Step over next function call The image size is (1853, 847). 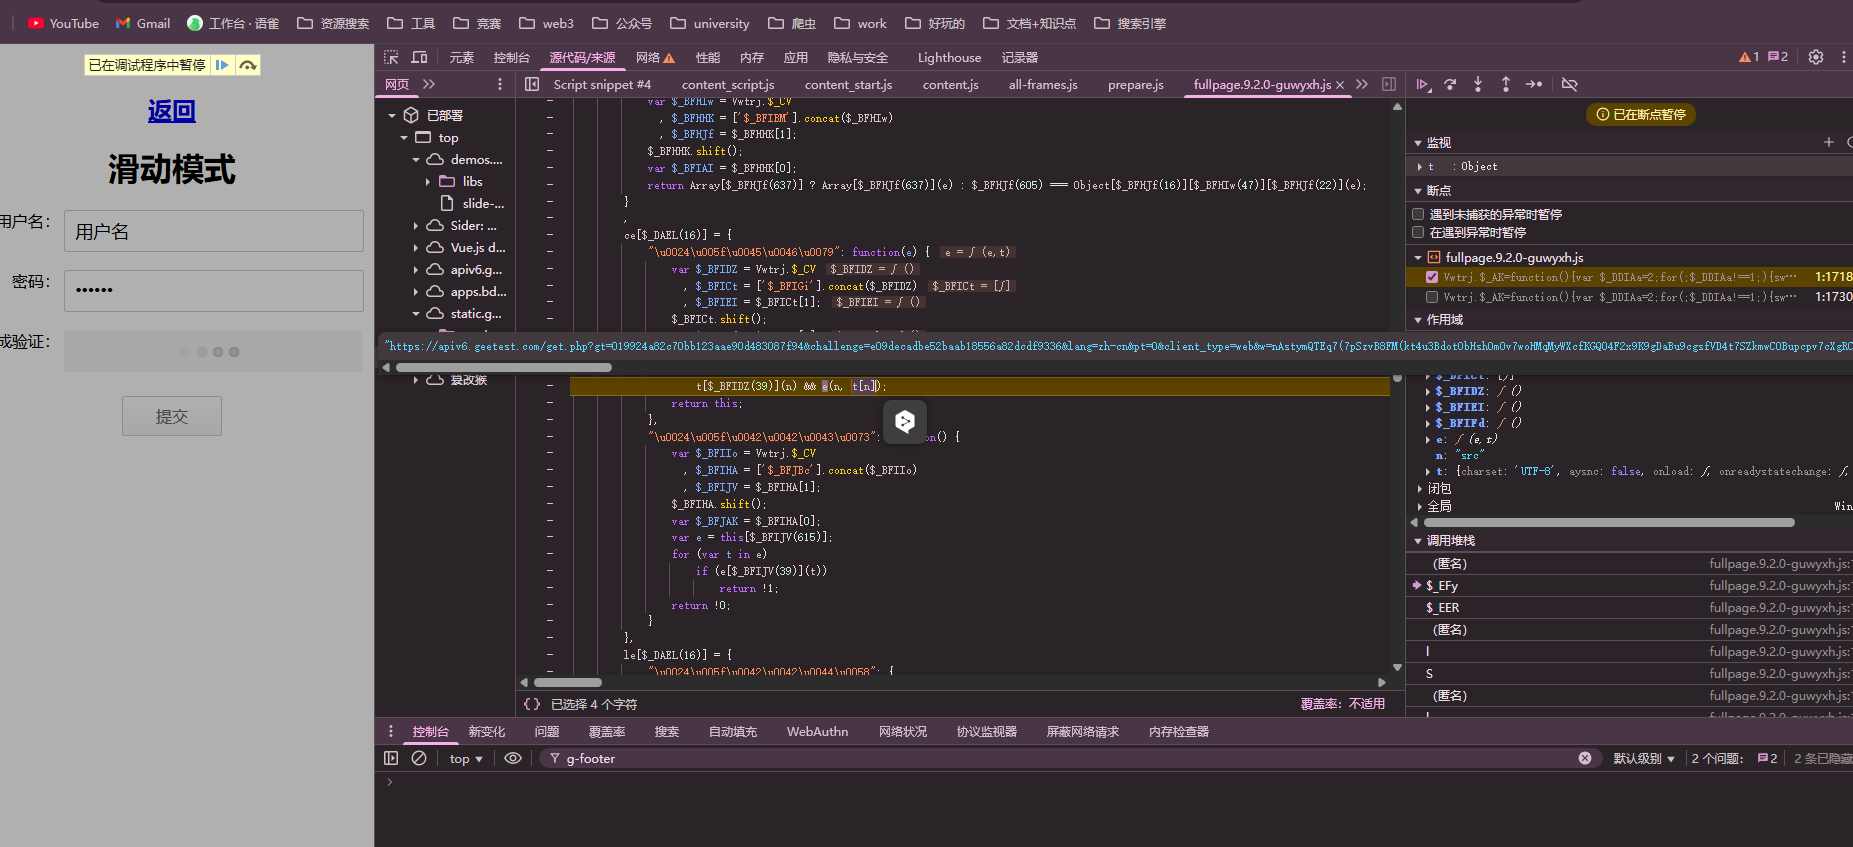[x=1450, y=85]
